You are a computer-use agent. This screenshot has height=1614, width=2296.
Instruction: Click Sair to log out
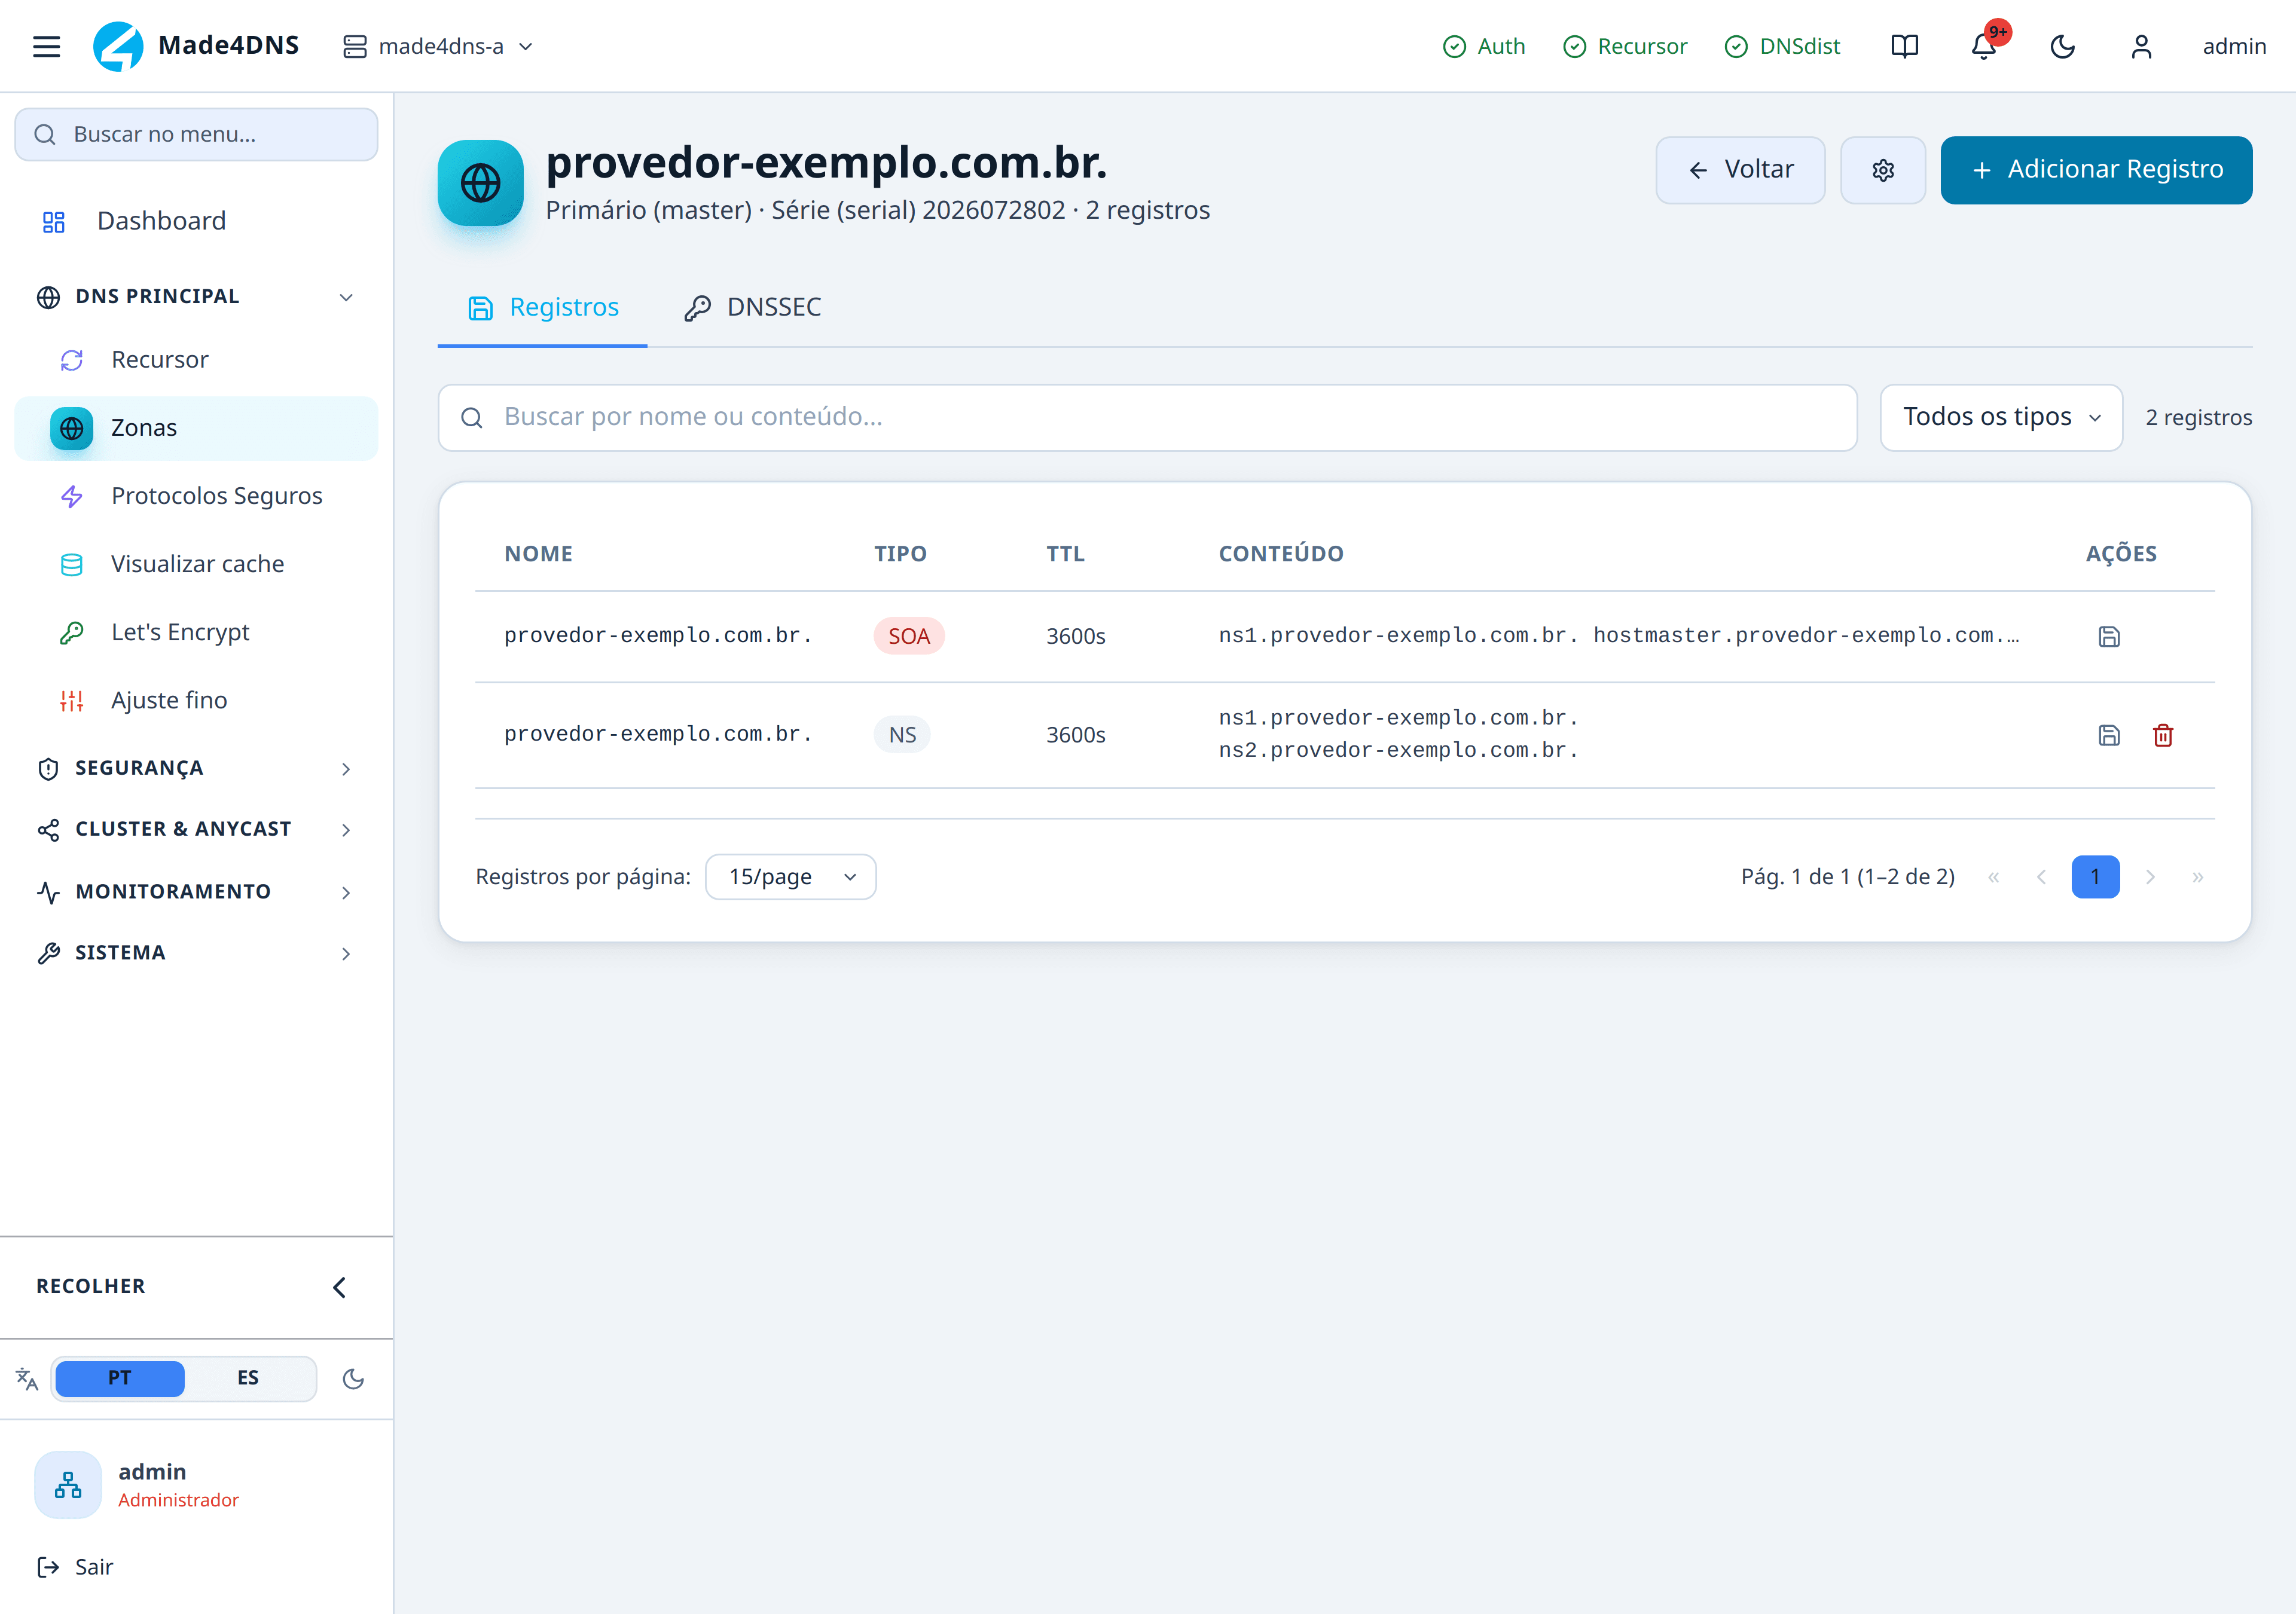pyautogui.click(x=75, y=1567)
